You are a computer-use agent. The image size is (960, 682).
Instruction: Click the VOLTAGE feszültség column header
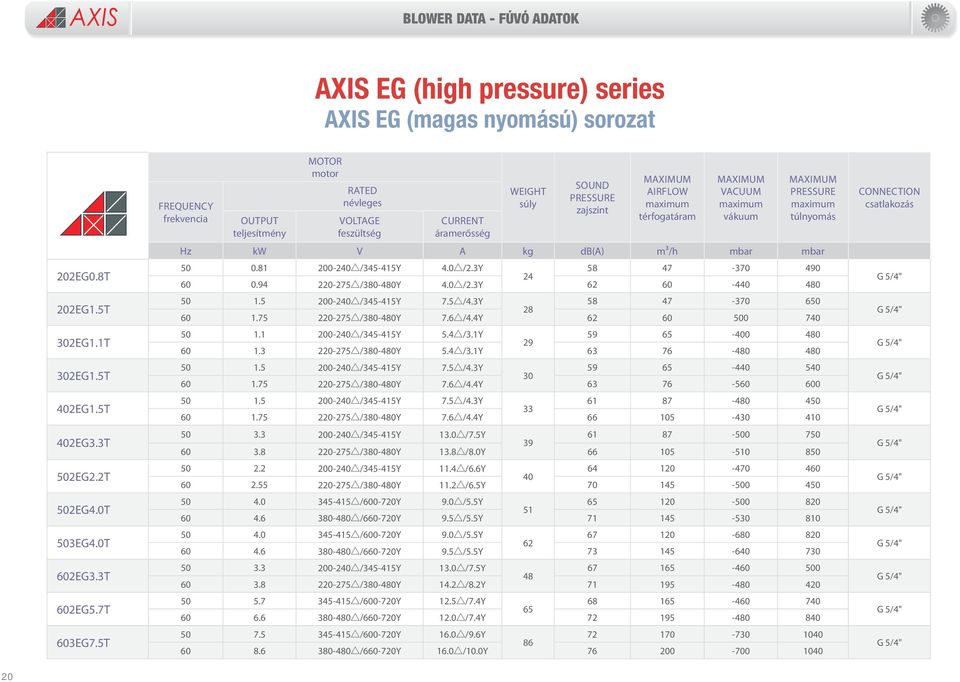click(x=359, y=227)
